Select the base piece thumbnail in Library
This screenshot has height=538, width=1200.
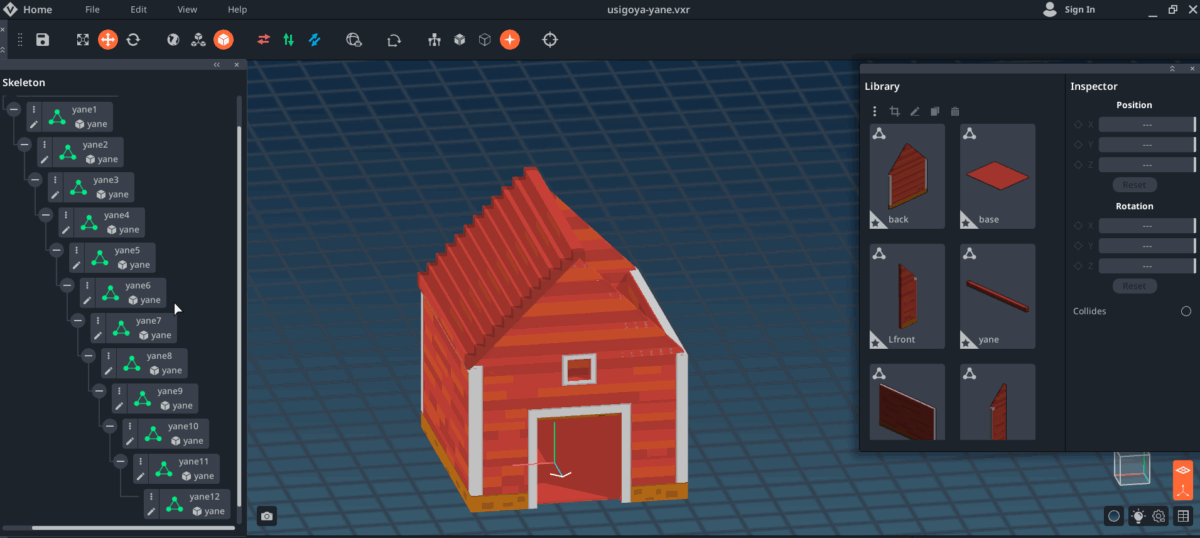[997, 176]
